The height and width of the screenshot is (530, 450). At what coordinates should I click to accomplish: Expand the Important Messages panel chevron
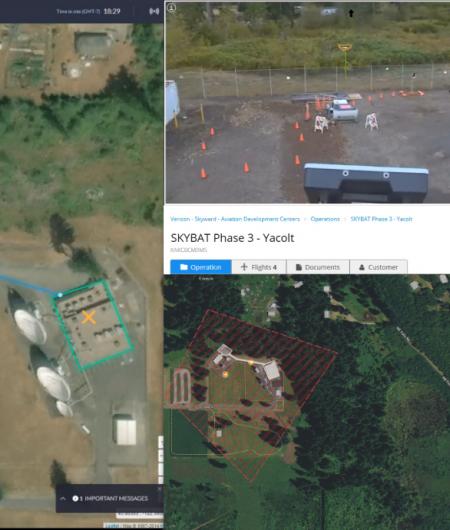tap(63, 498)
